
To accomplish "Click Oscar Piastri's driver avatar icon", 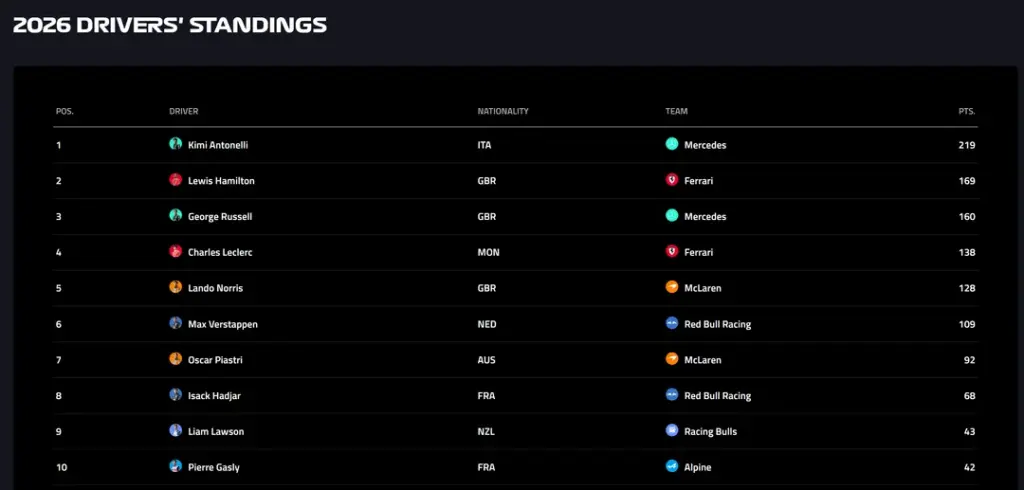I will (x=175, y=359).
